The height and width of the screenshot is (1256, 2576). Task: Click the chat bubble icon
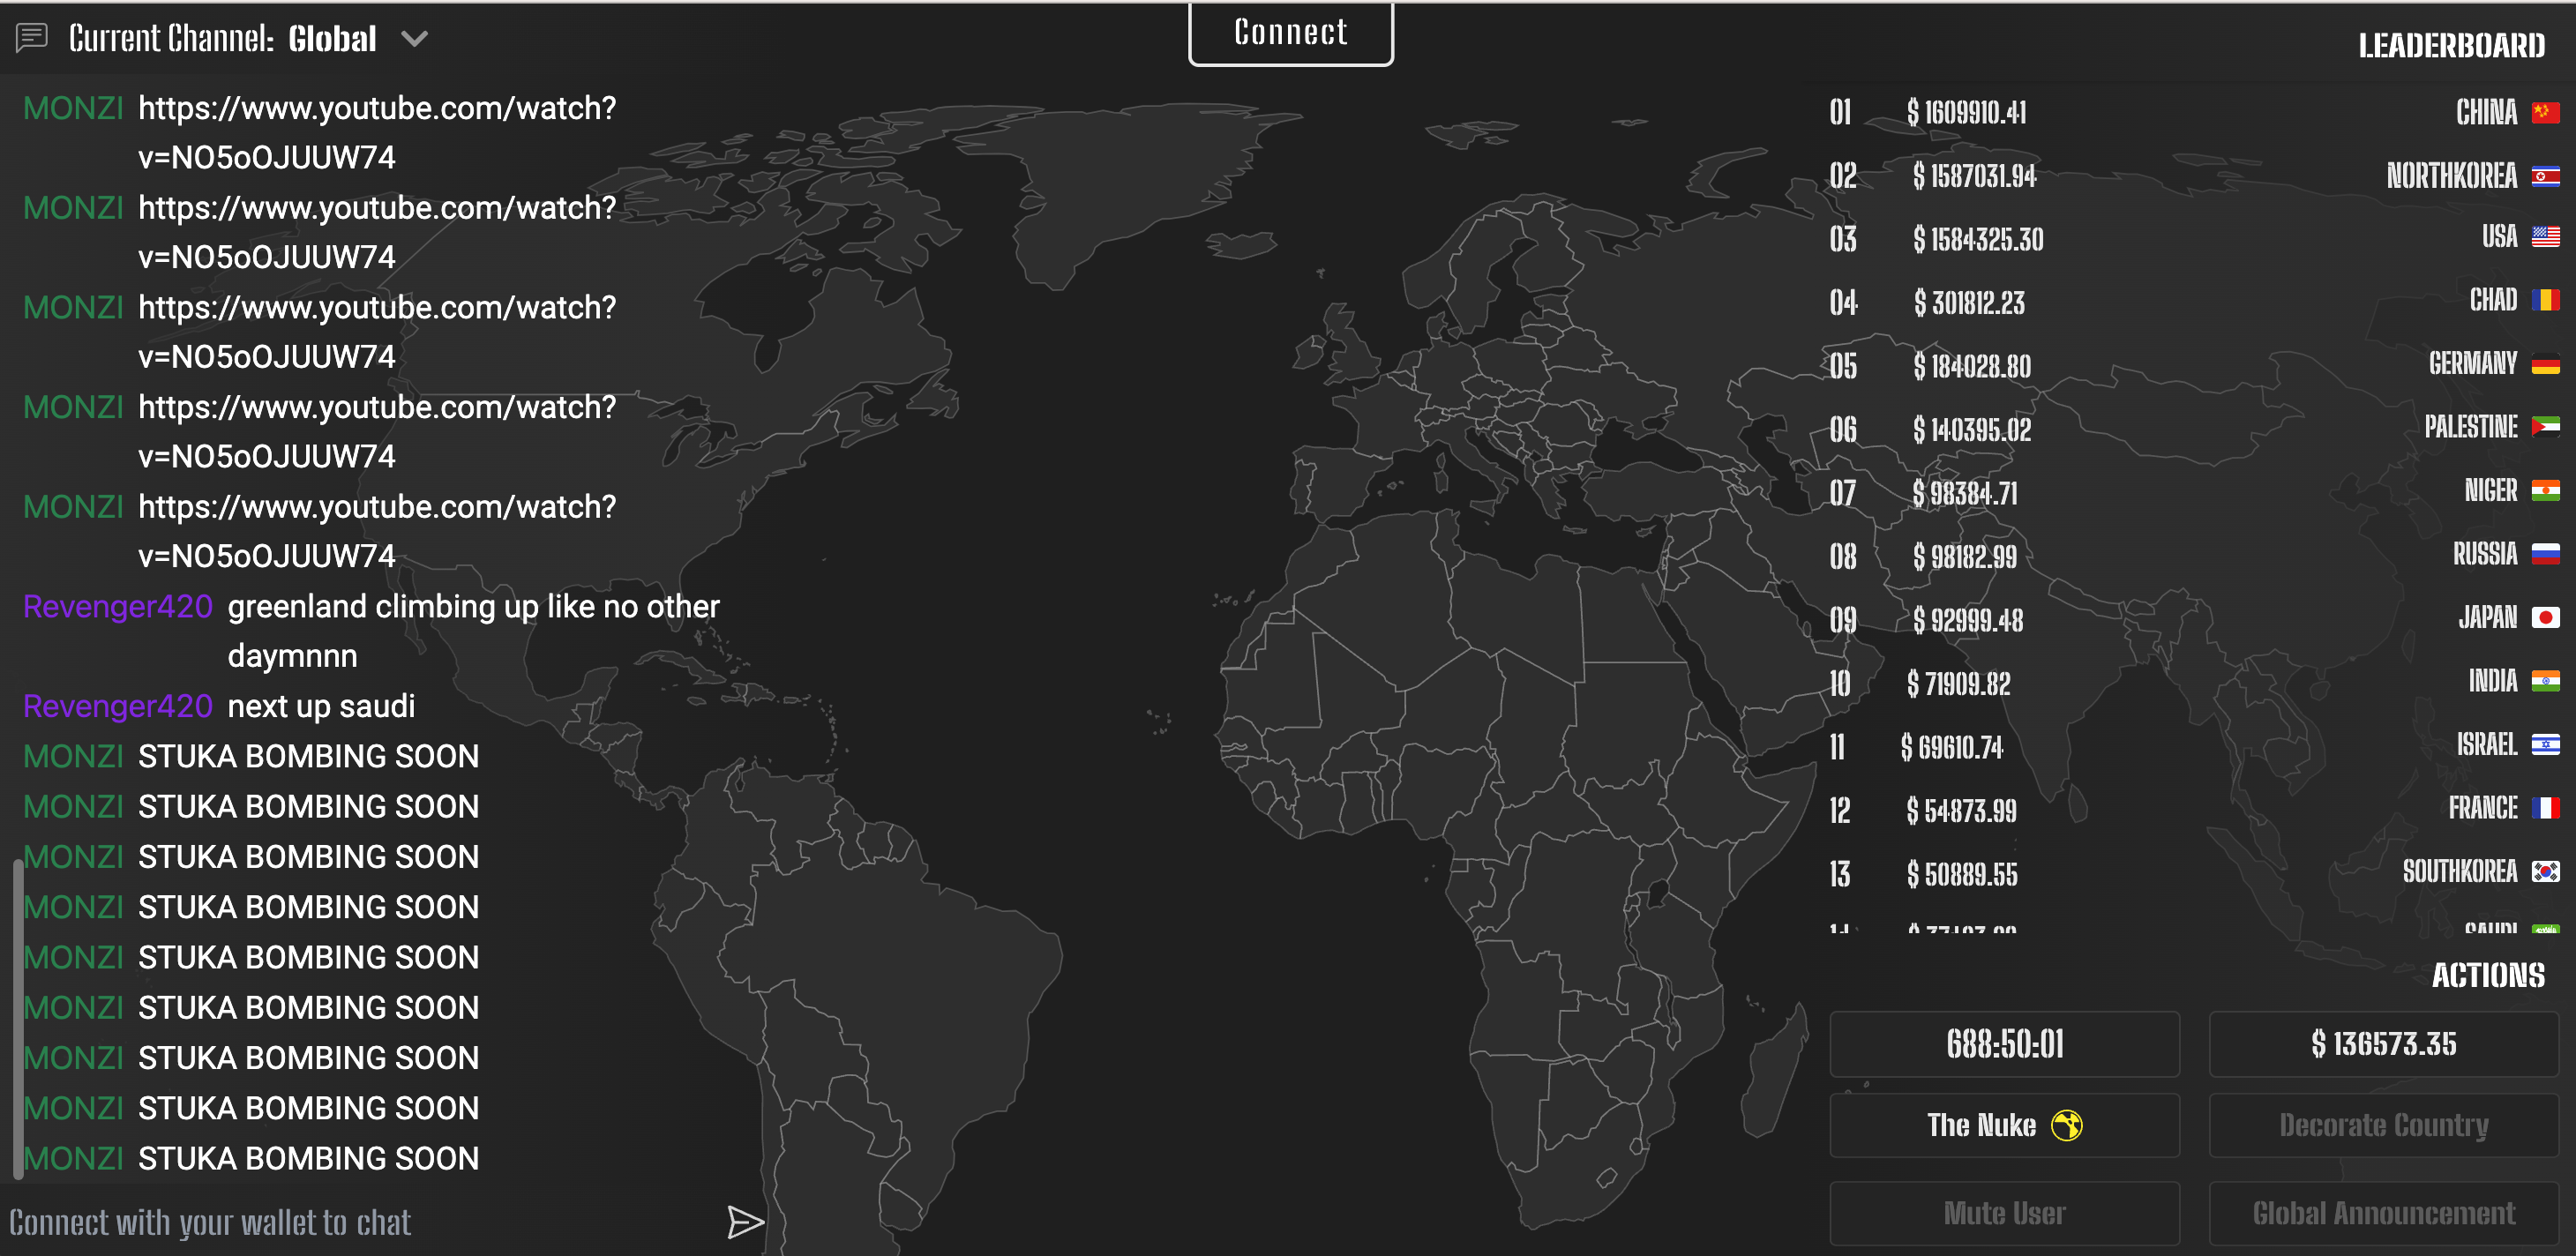(31, 39)
